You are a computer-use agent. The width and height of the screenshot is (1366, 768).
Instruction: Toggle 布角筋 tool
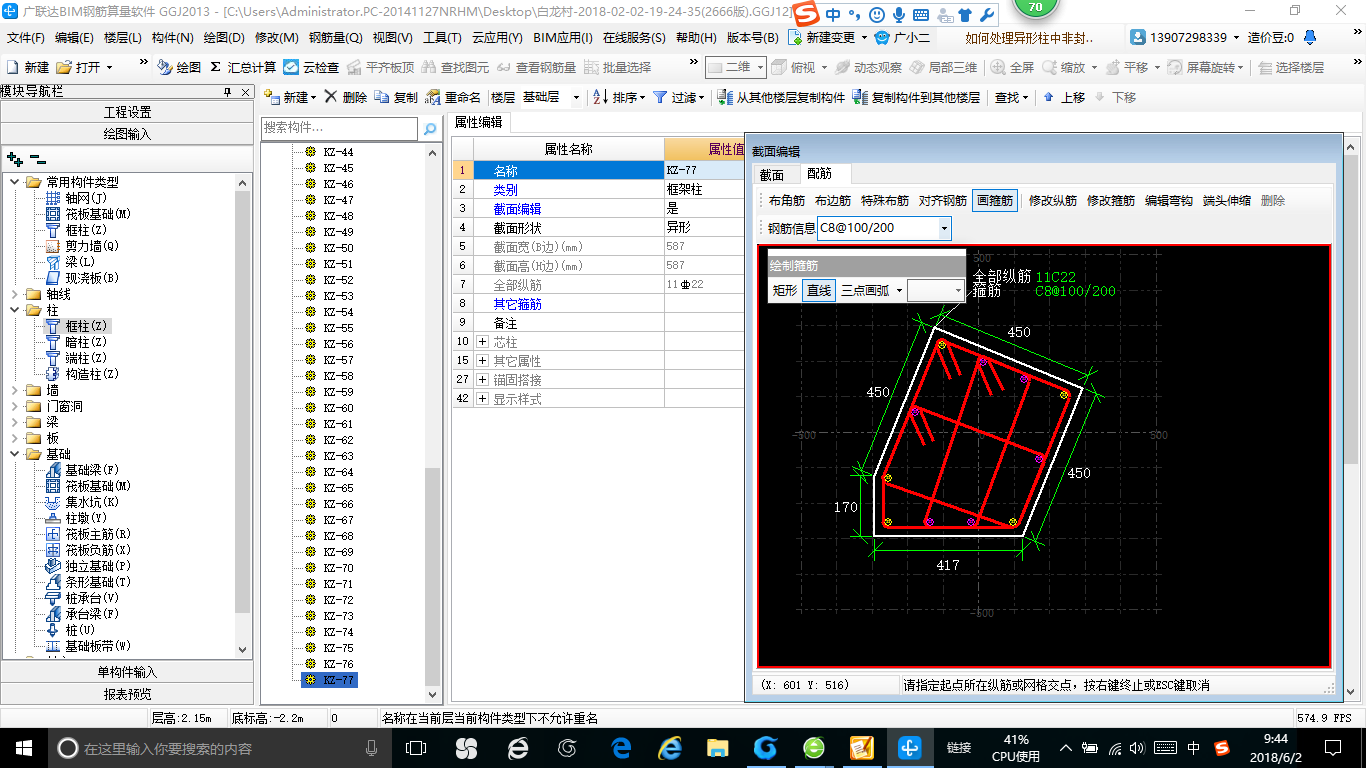[x=787, y=200]
